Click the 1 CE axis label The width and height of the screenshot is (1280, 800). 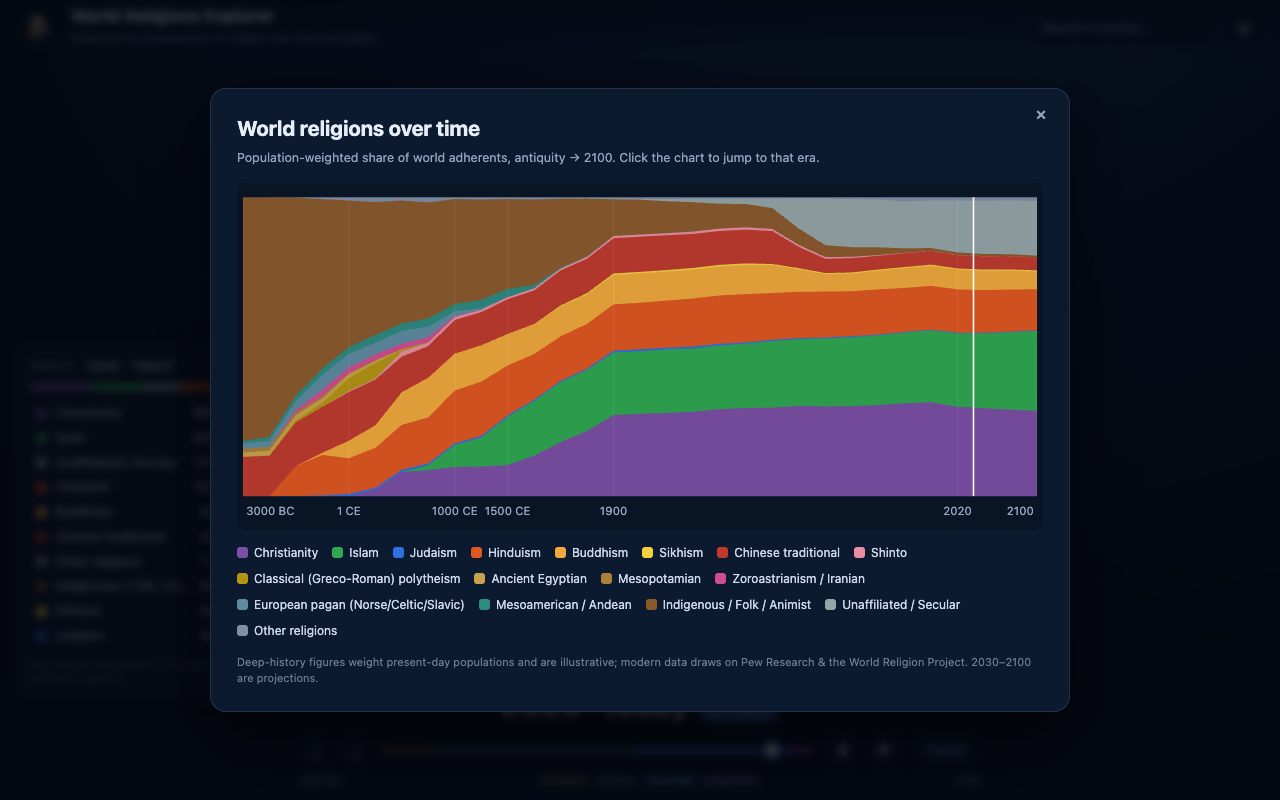coord(348,511)
